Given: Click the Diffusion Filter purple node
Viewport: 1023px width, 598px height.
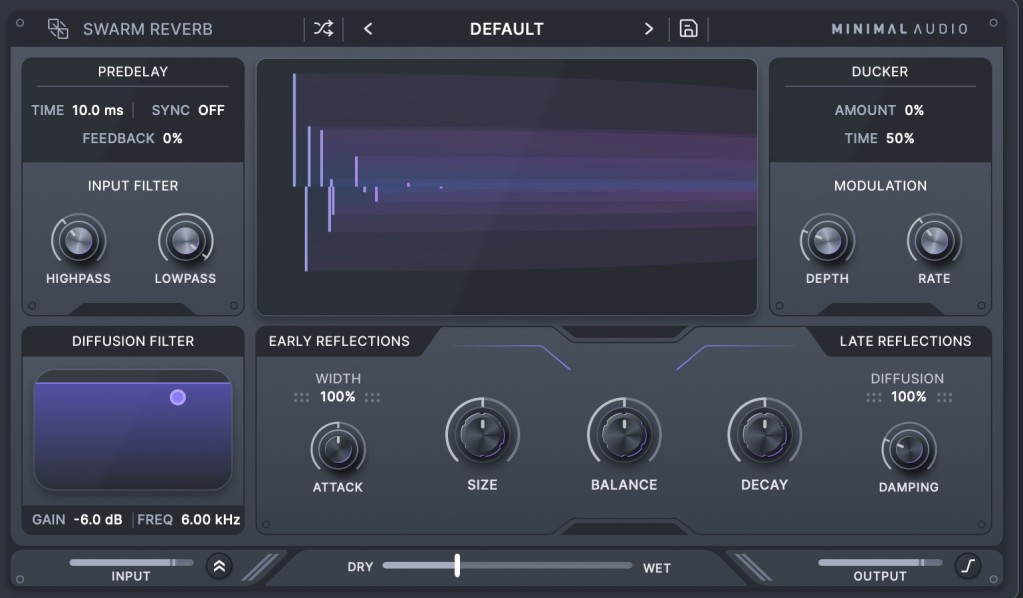Looking at the screenshot, I should point(178,397).
